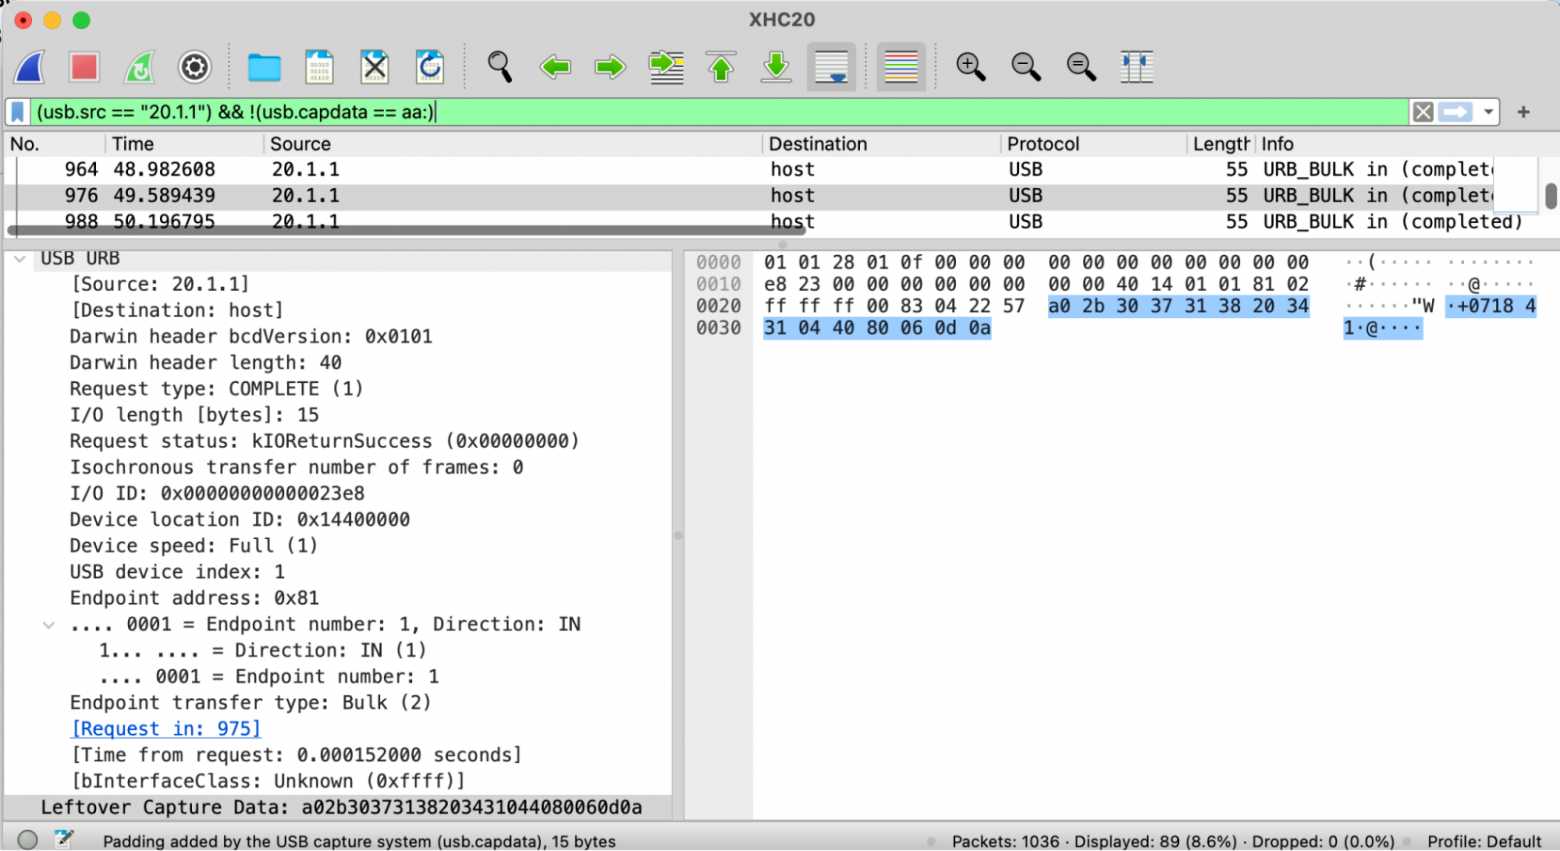The image size is (1560, 851).
Task: Select Device speed: Full row
Action: click(x=338, y=546)
